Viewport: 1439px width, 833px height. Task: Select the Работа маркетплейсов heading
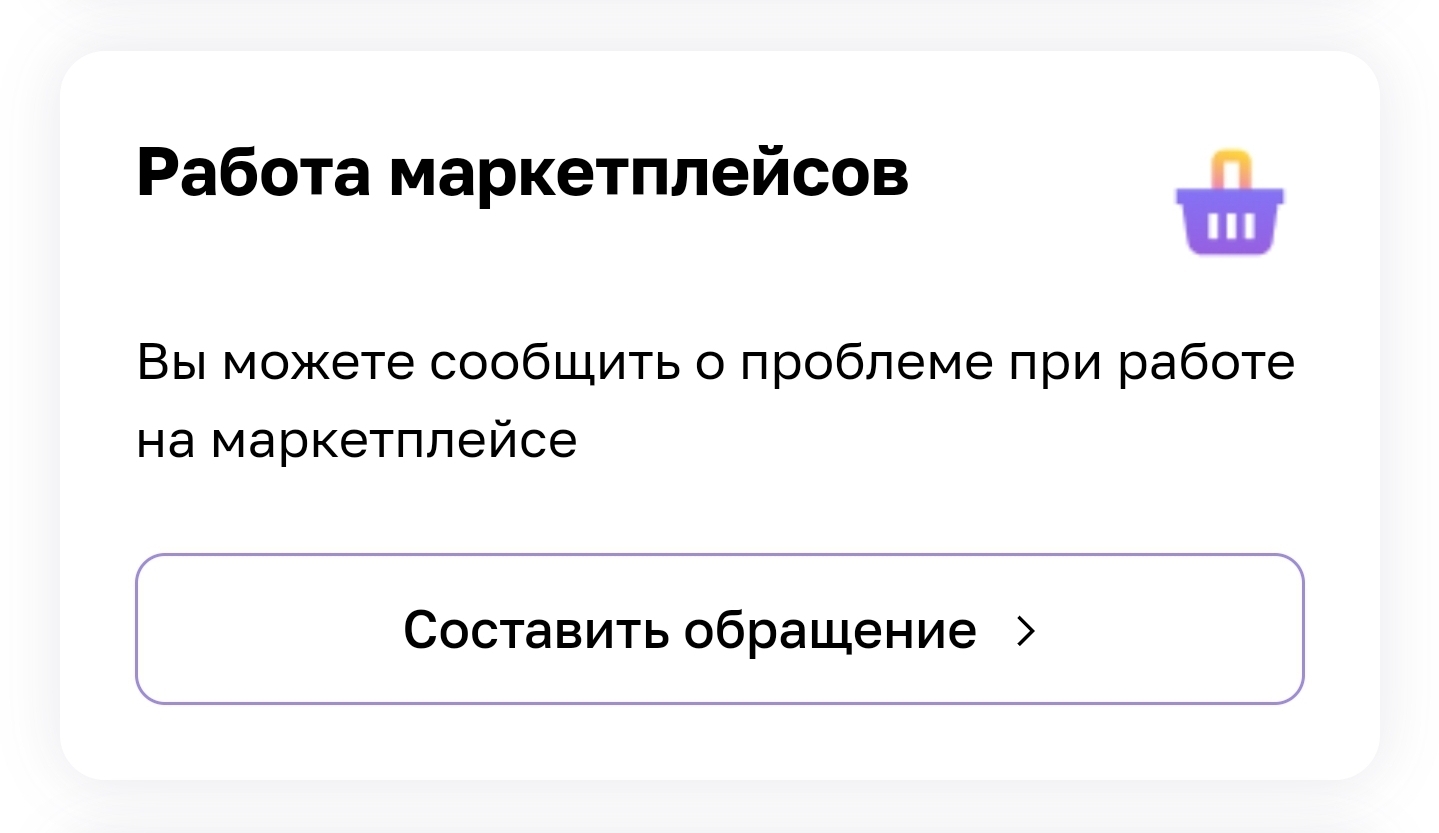click(x=522, y=174)
